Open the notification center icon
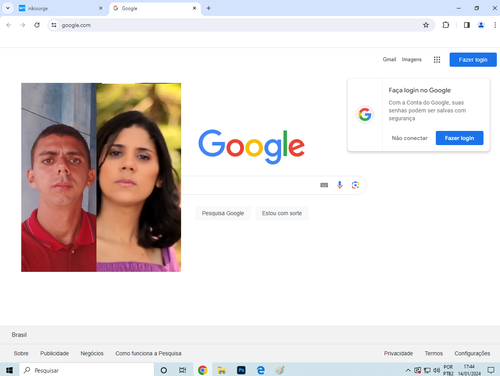The image size is (500, 376). click(x=491, y=370)
